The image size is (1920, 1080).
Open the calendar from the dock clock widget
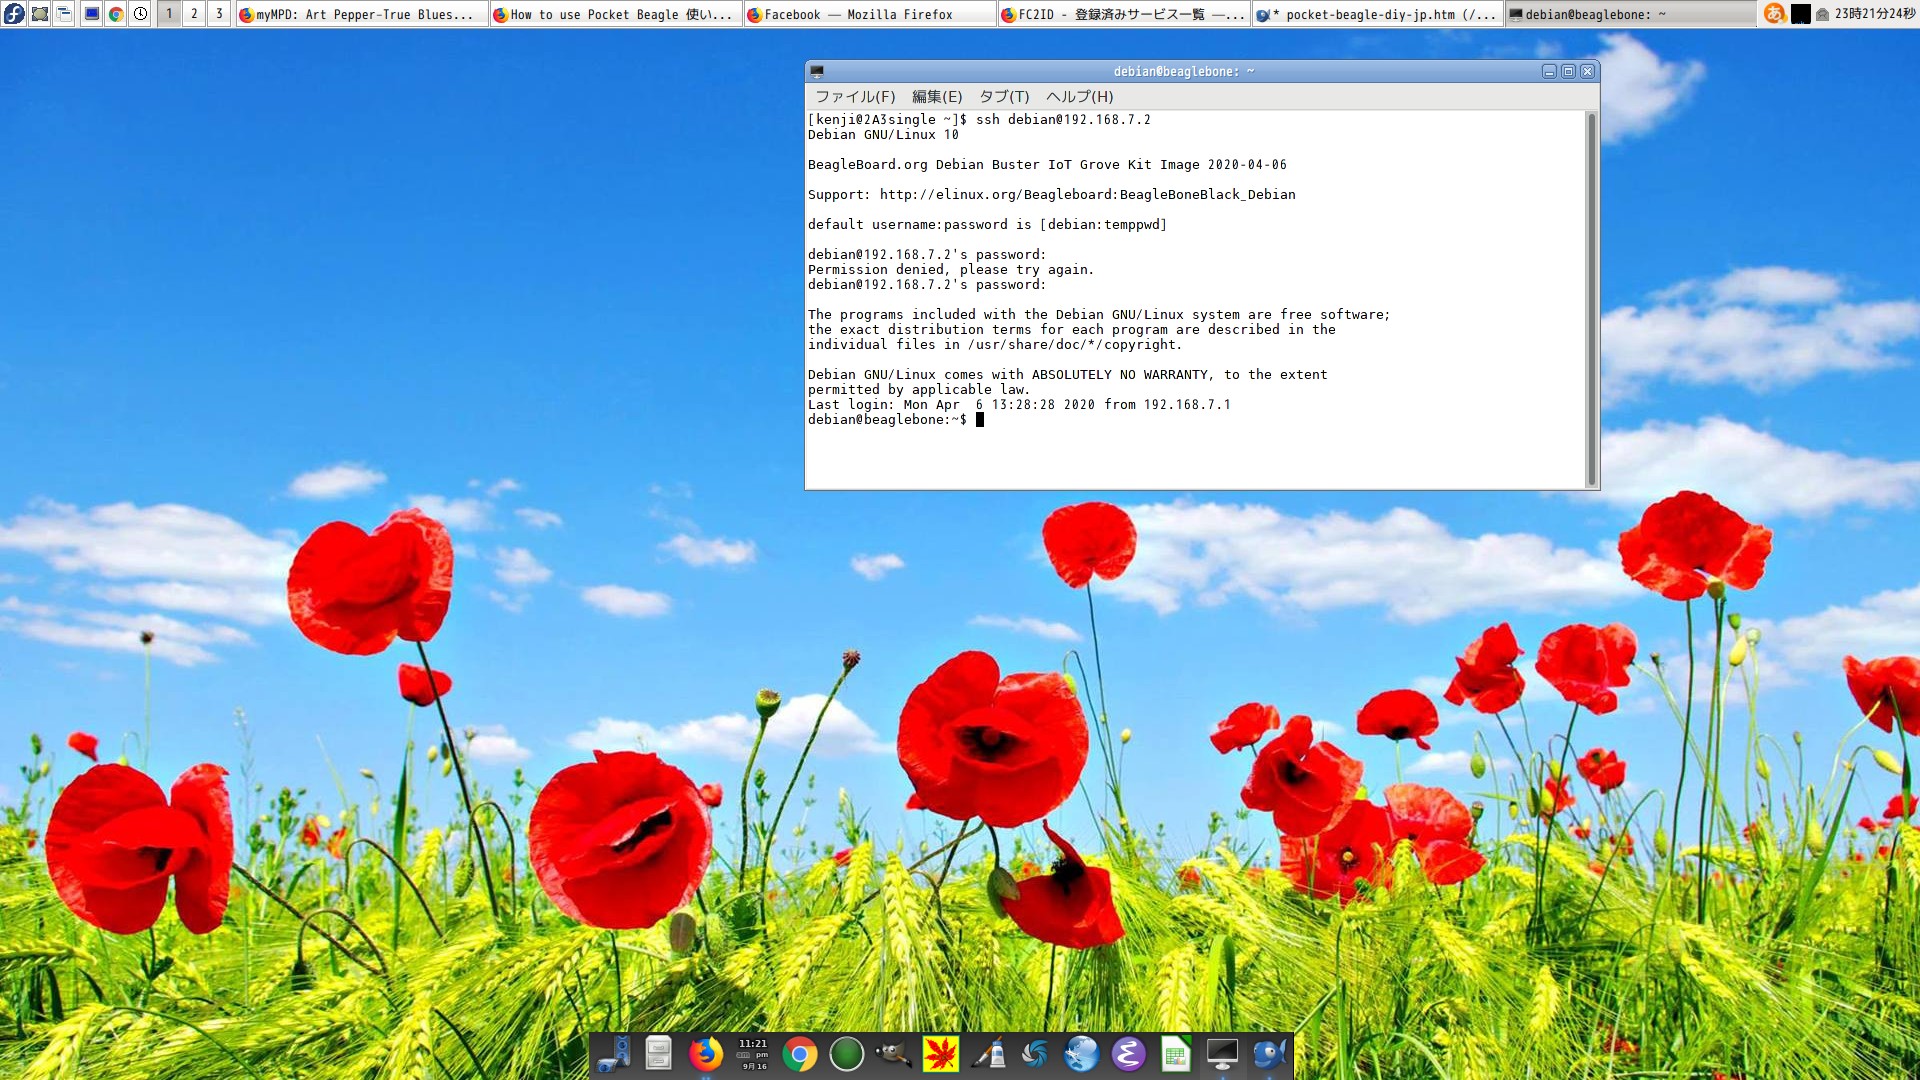coord(752,1054)
